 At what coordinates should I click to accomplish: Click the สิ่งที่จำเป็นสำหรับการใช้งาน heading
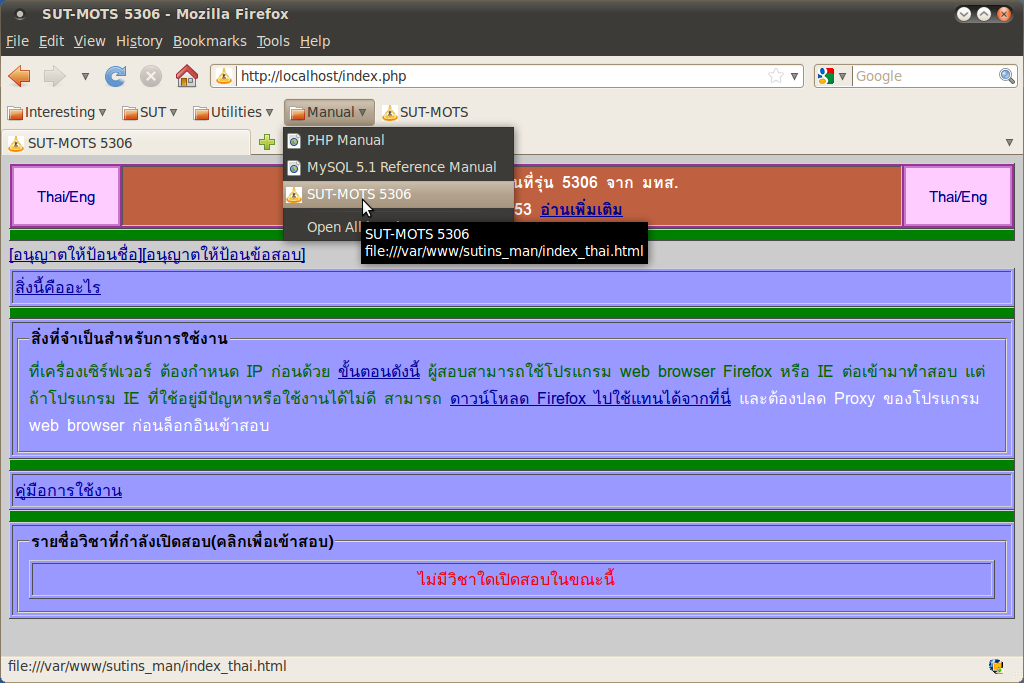[129, 338]
